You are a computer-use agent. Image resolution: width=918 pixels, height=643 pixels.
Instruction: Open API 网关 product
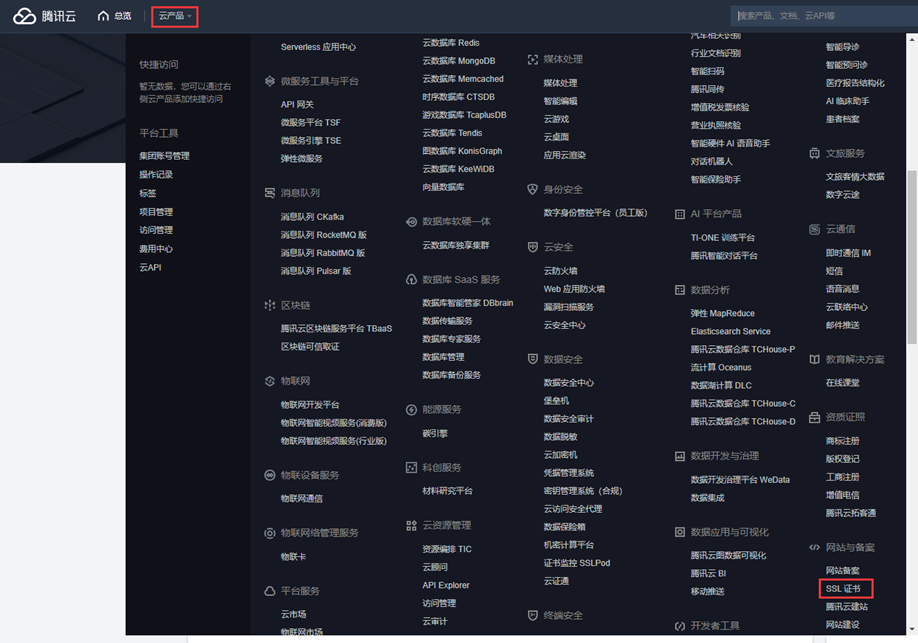297,104
